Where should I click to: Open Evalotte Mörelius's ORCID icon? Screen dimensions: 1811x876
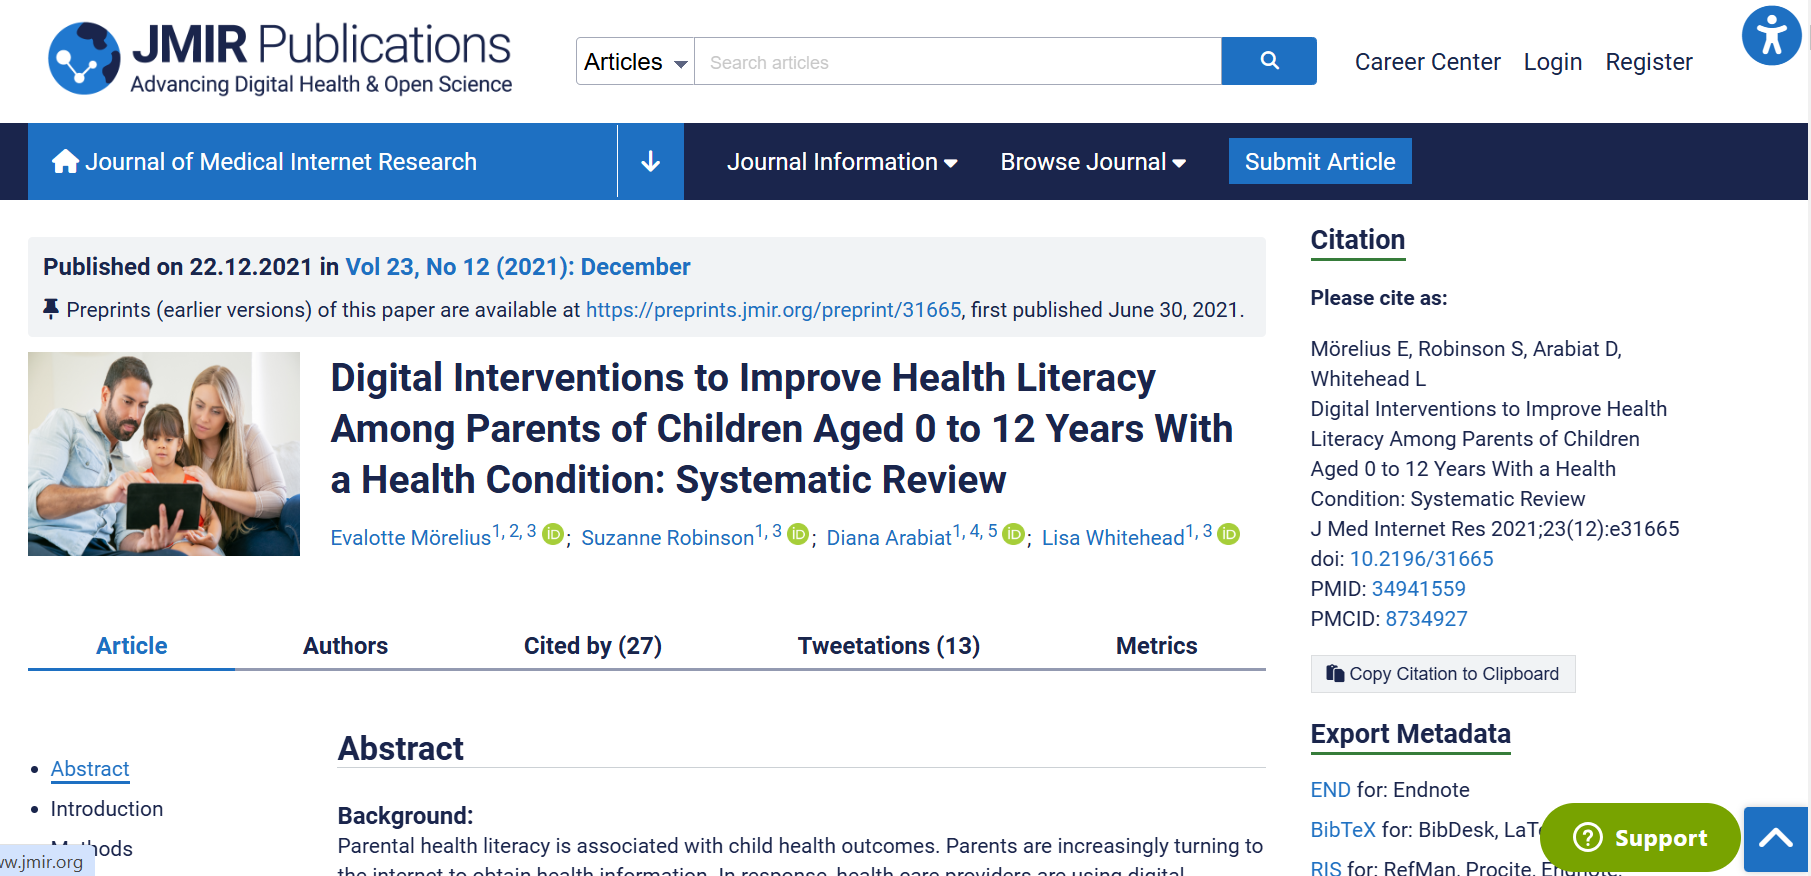(553, 535)
